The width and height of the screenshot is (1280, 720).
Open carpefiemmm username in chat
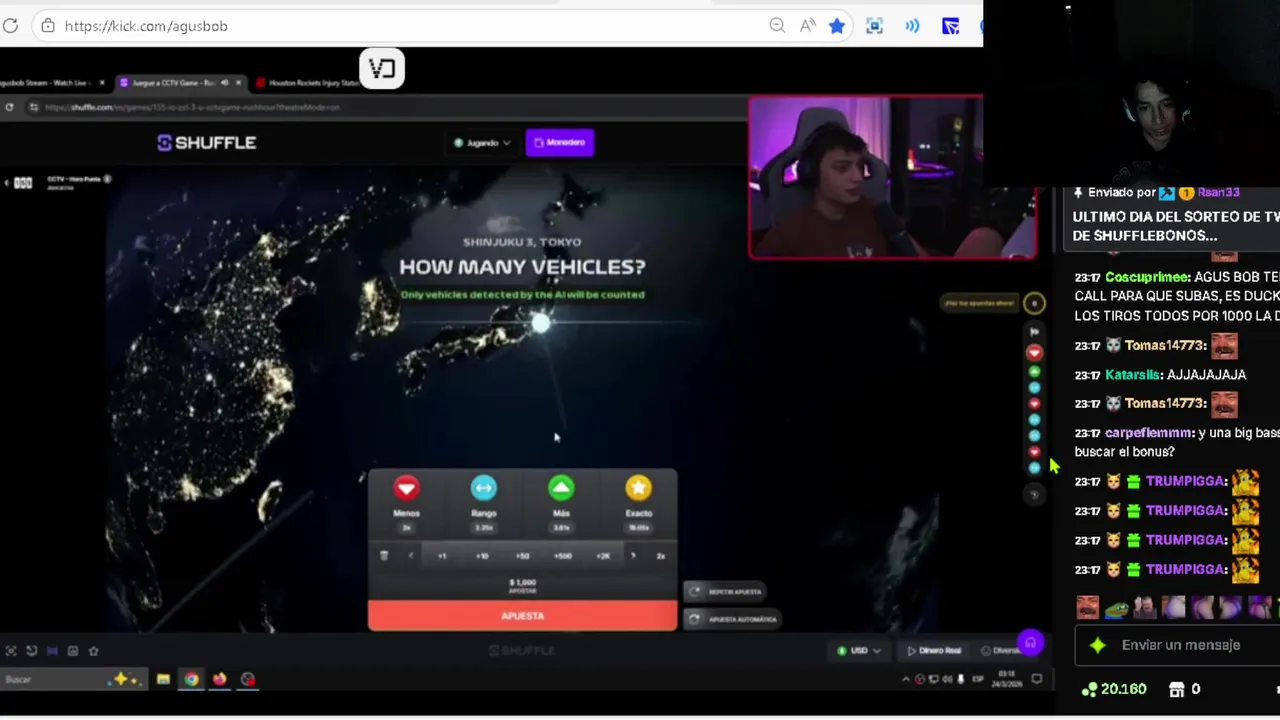click(x=1149, y=433)
